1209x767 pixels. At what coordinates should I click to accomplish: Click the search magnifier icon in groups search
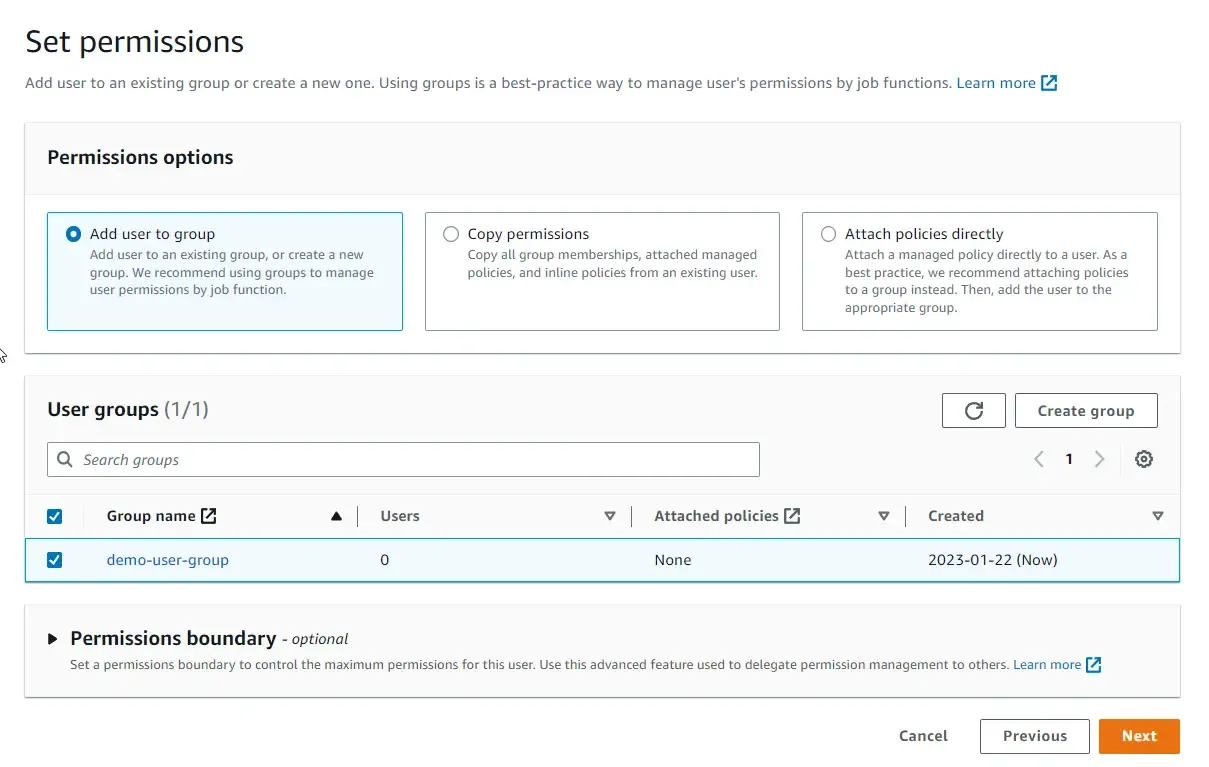[x=65, y=459]
